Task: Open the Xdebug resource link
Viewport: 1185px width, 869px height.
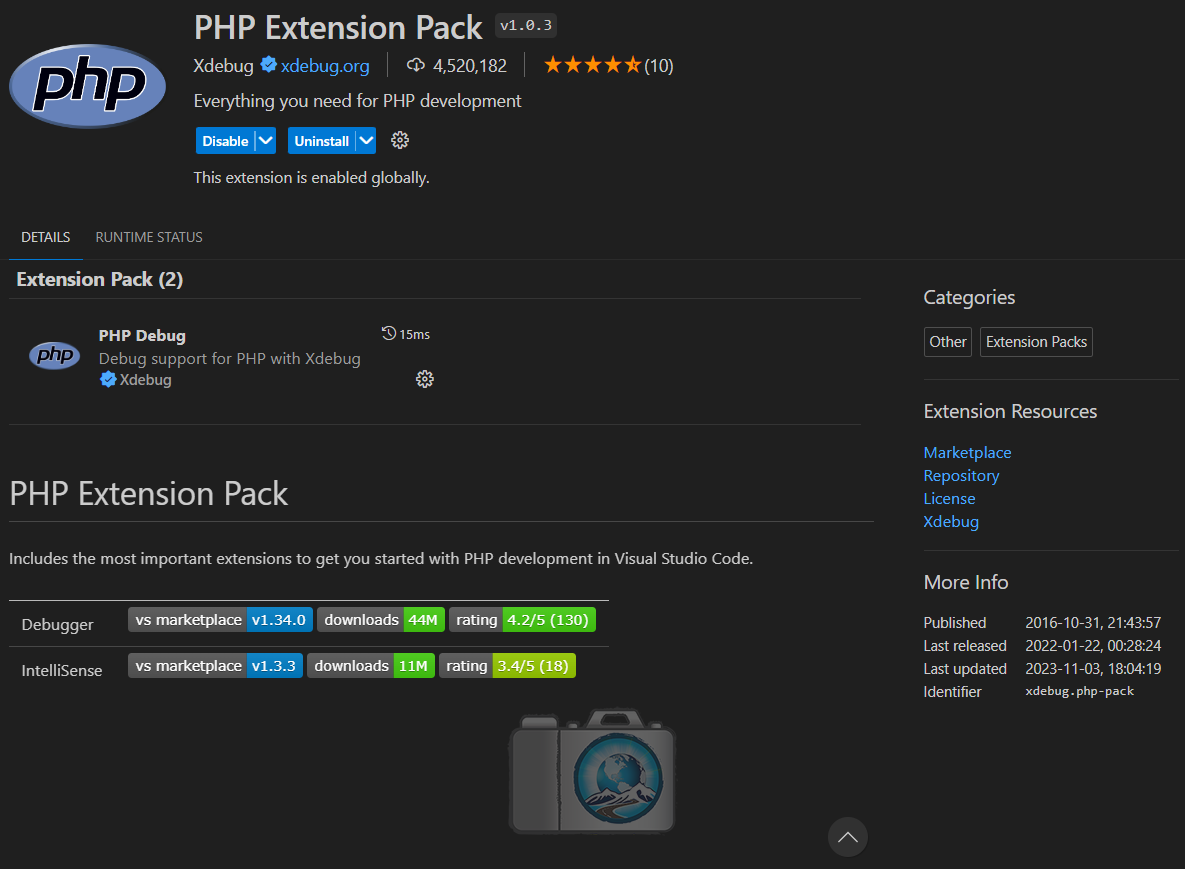Action: [x=951, y=521]
